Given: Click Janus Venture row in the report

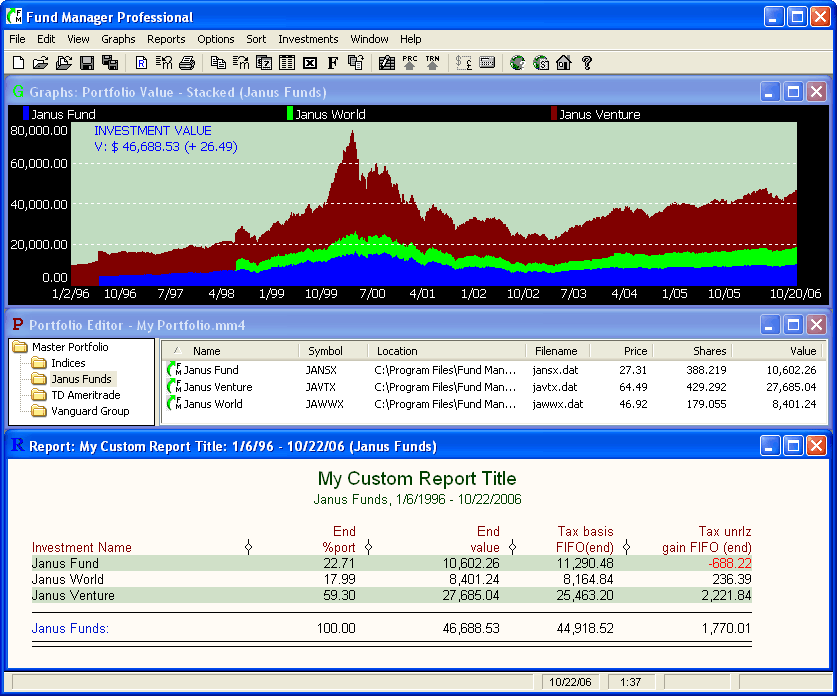Looking at the screenshot, I should [x=391, y=595].
